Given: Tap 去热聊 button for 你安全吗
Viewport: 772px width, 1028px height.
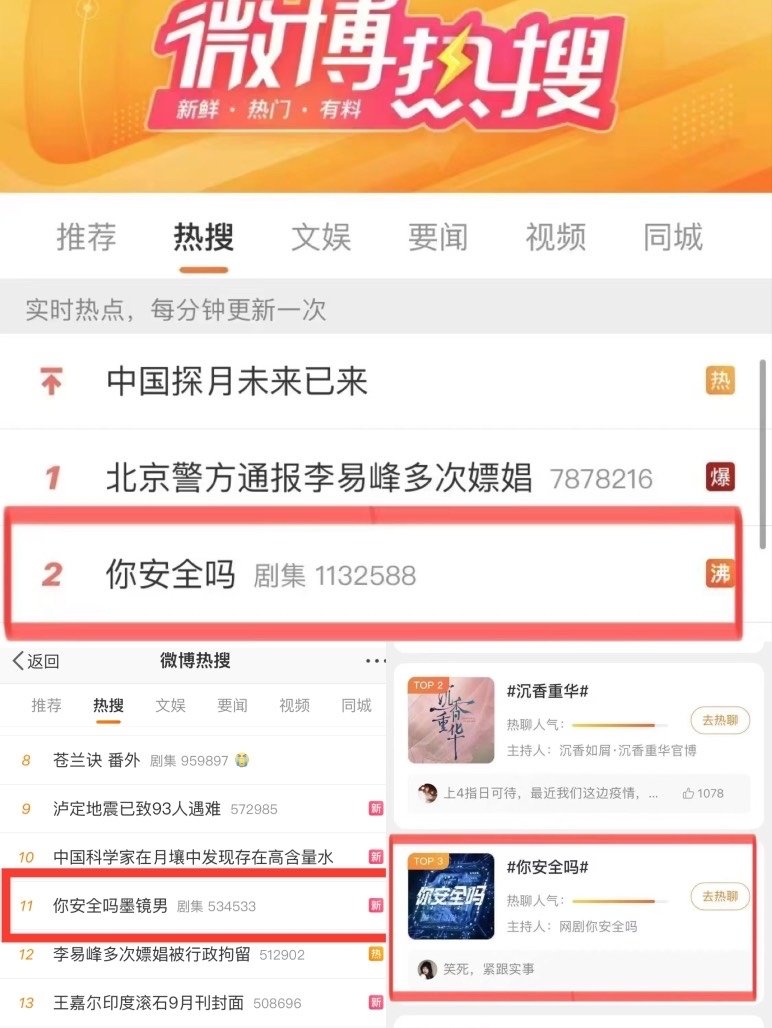Looking at the screenshot, I should [x=720, y=896].
